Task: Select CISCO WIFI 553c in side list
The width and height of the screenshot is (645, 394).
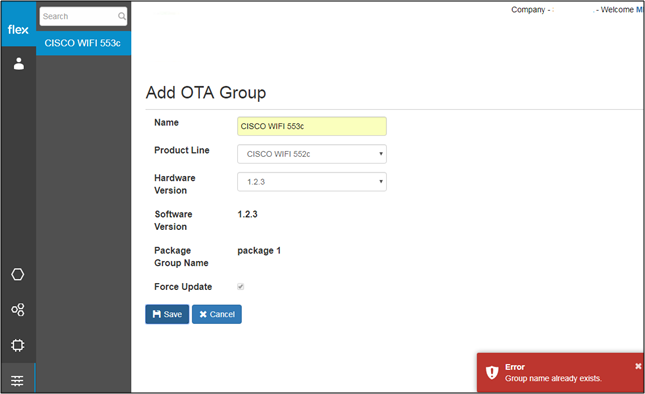Action: pos(84,43)
